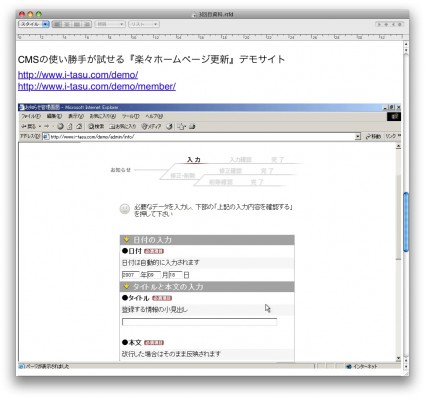Select the 入力 step tab
This screenshot has height=398, width=425.
click(194, 160)
